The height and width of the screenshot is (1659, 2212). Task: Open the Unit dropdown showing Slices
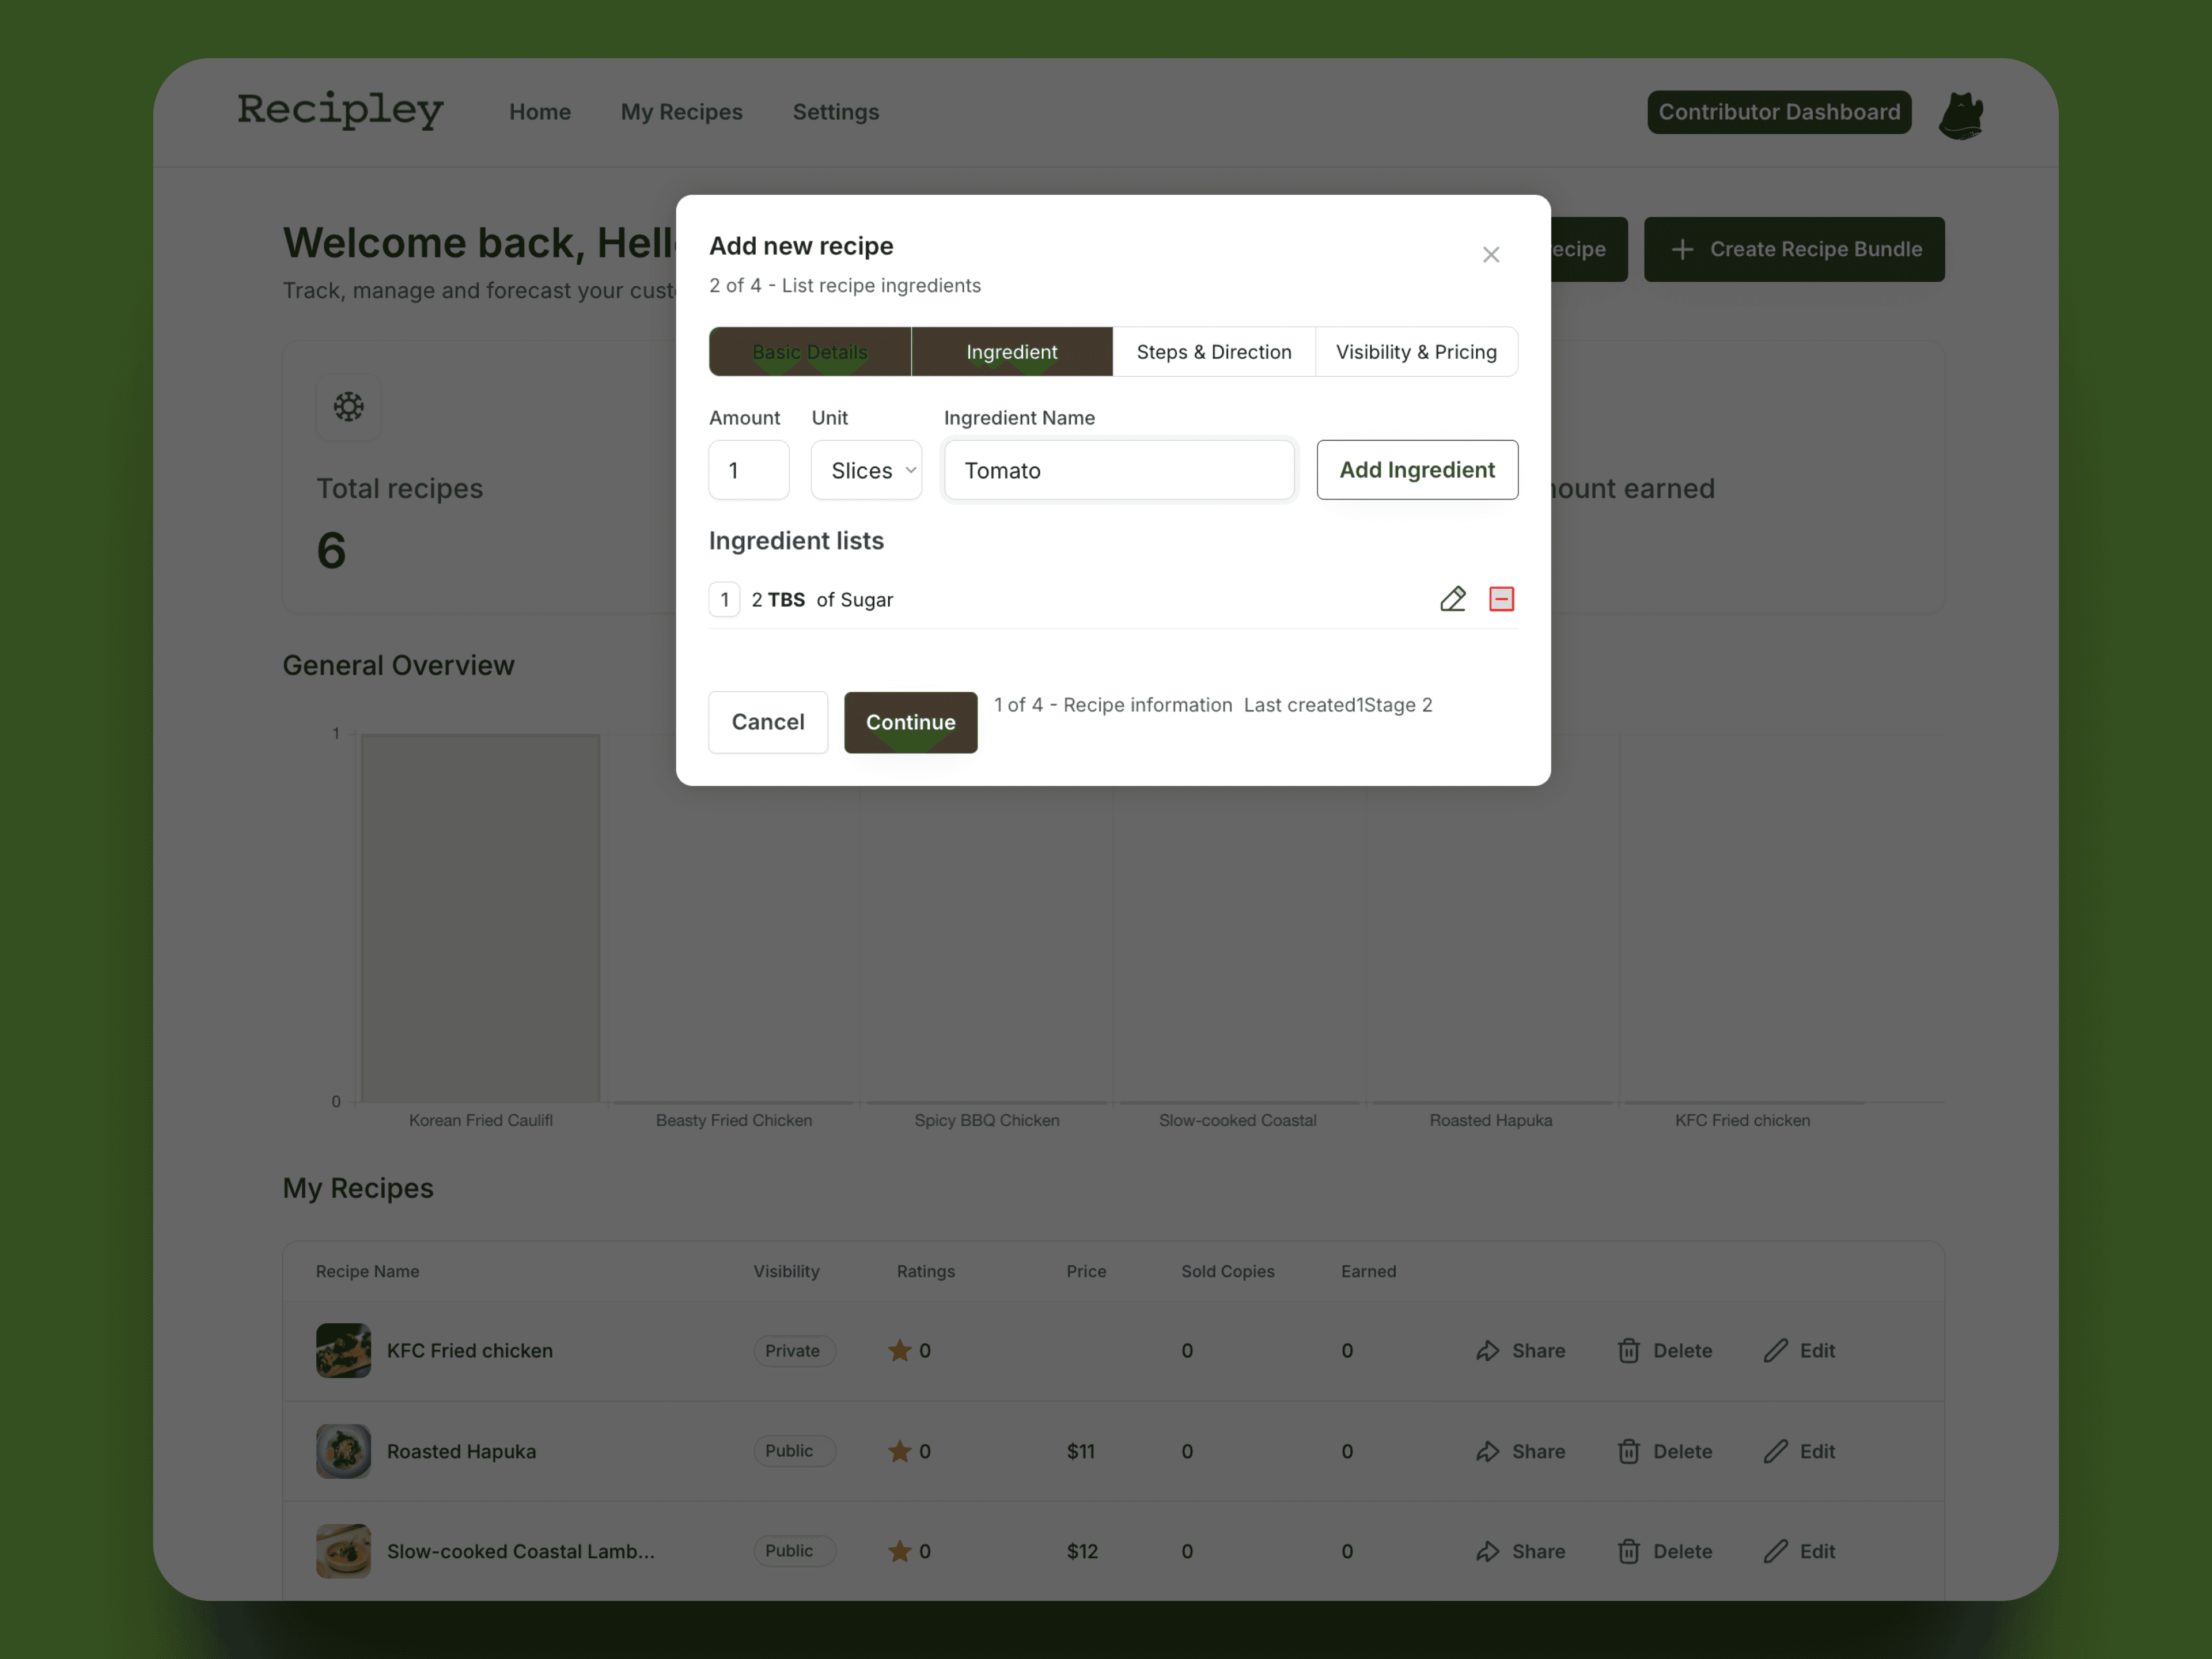(x=866, y=470)
